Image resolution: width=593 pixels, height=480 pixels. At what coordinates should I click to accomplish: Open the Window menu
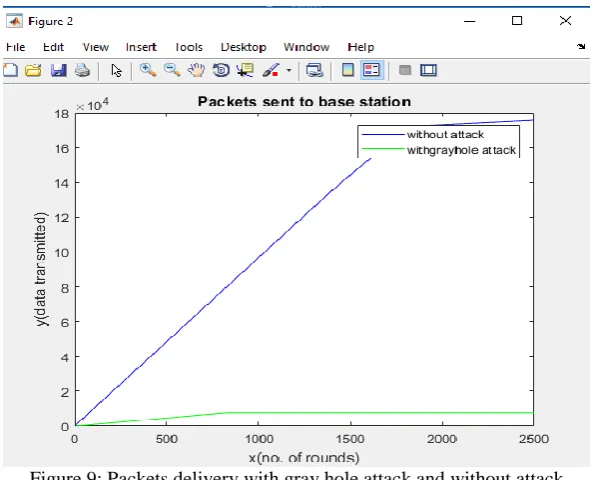[307, 47]
